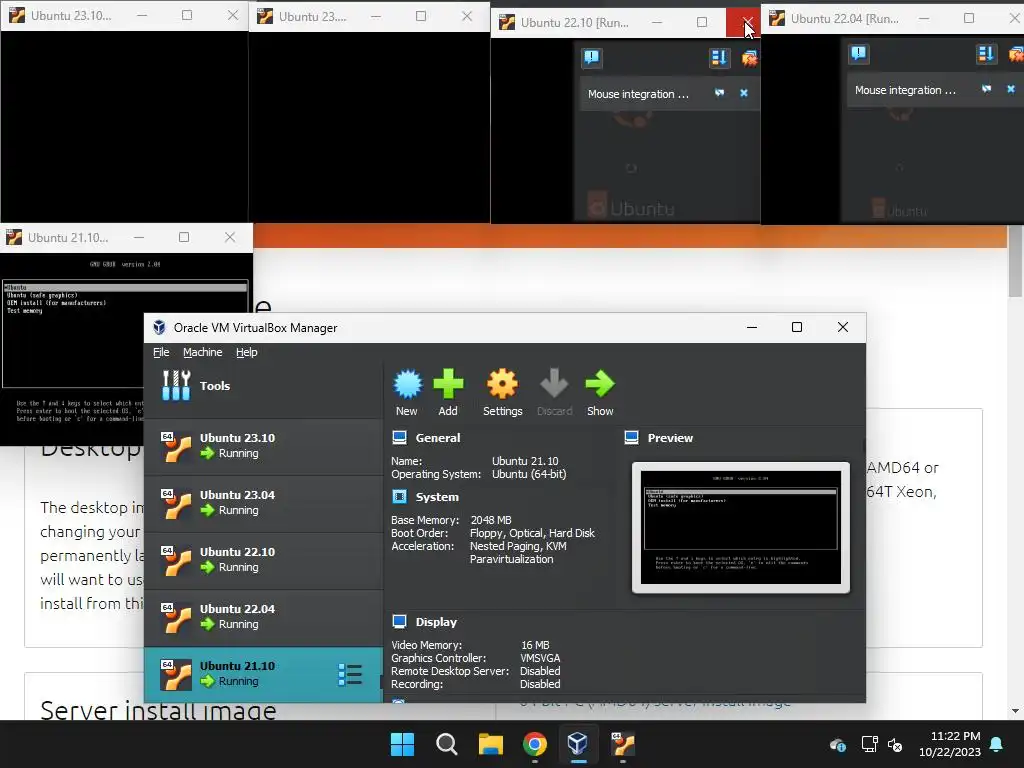Image resolution: width=1024 pixels, height=768 pixels.
Task: Click the sort notifications icon in Ubuntu 22.10 window
Action: pos(719,58)
